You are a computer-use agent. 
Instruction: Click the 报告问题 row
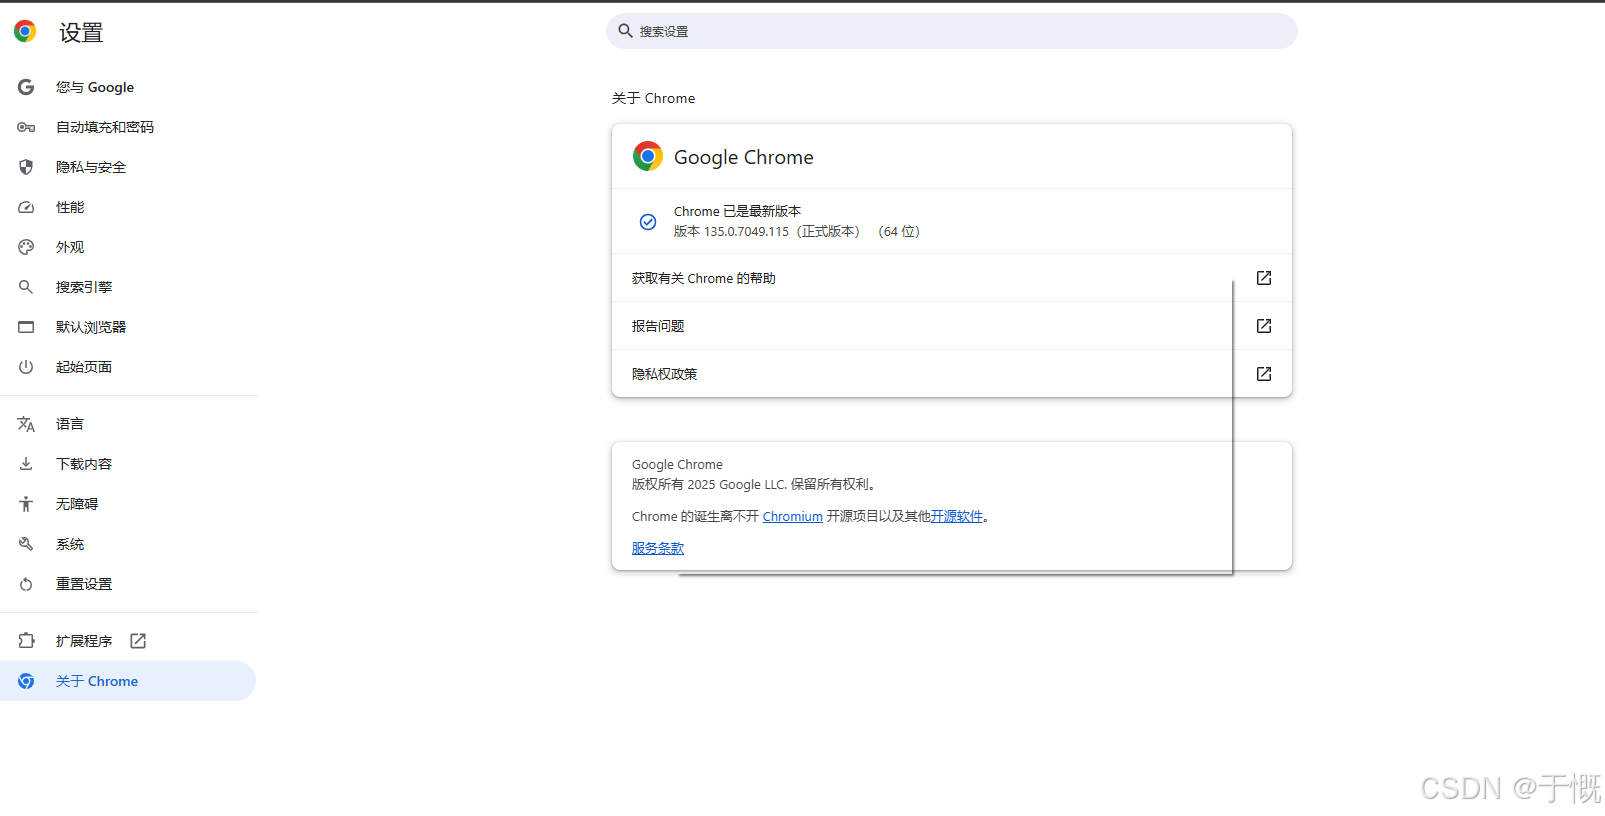click(x=952, y=326)
